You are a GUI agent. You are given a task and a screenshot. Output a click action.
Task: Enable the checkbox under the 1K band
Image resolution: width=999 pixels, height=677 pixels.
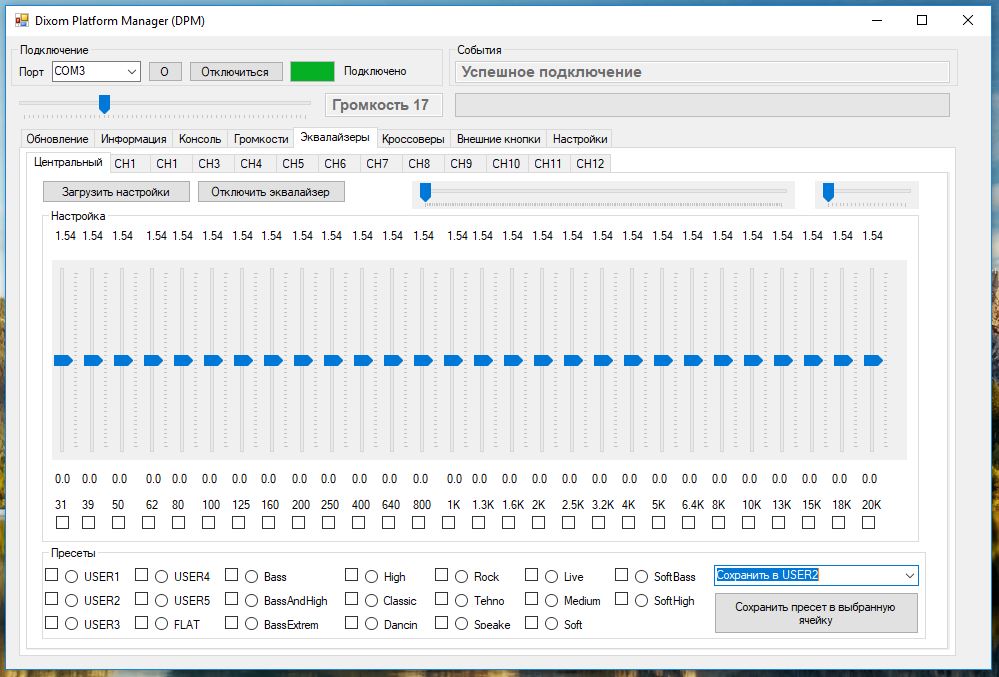pos(449,522)
